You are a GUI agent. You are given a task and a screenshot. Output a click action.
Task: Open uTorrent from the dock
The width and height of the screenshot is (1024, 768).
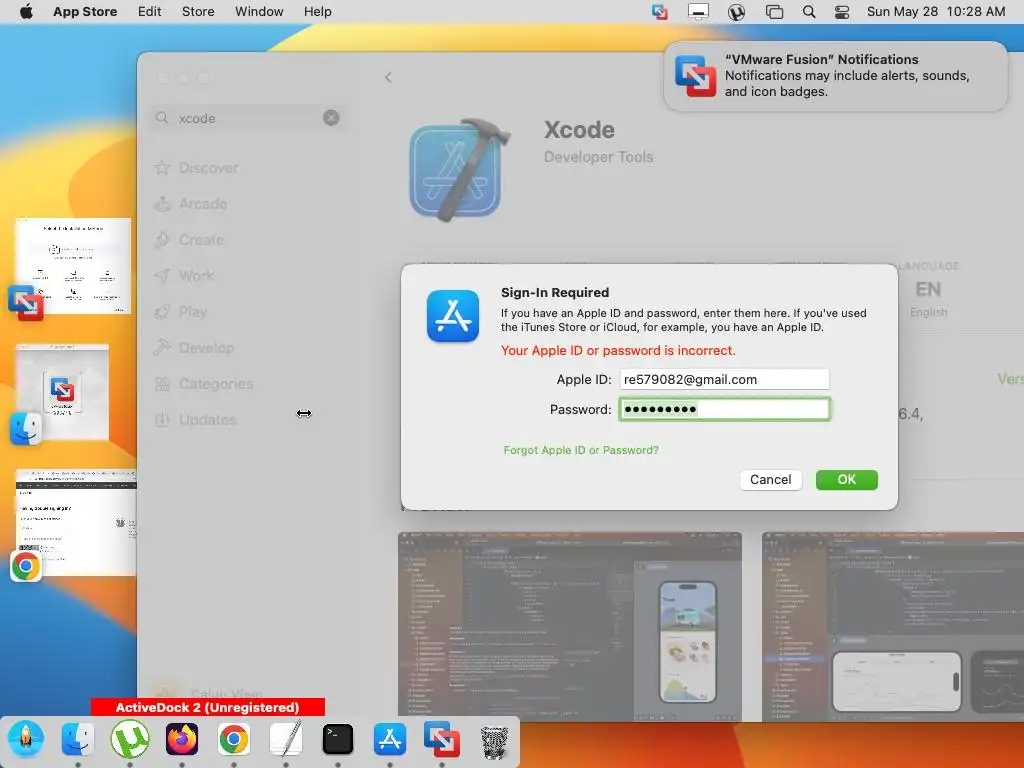click(x=130, y=739)
